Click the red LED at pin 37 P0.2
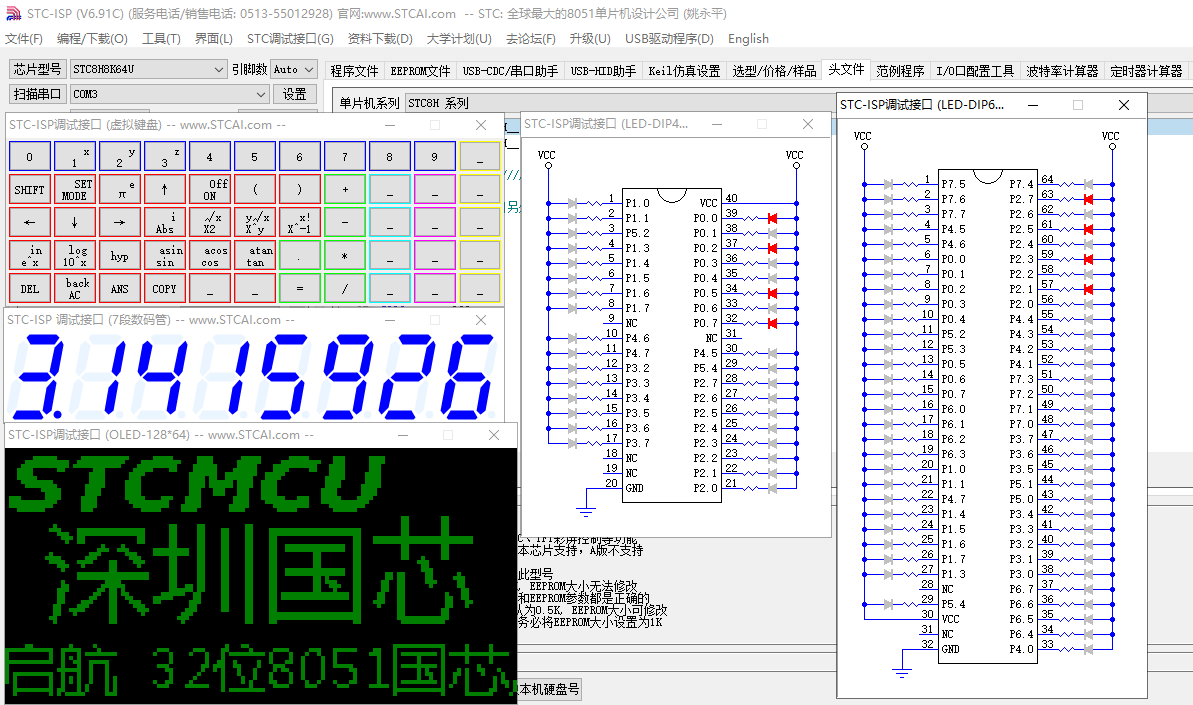This screenshot has width=1193, height=705. (772, 248)
